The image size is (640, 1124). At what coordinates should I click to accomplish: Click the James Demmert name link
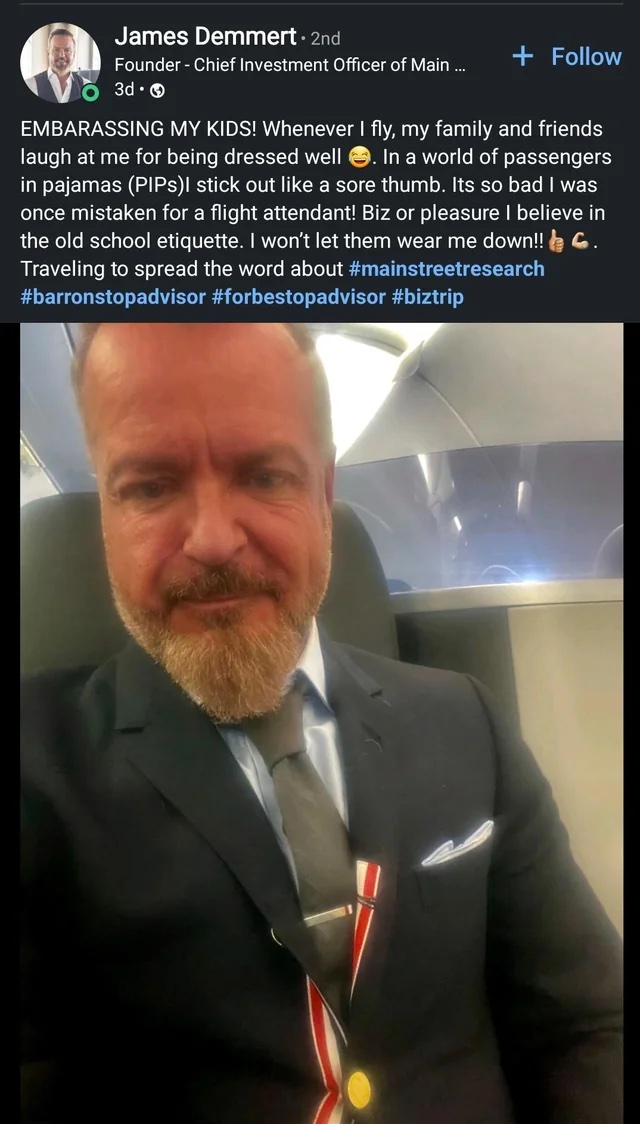pyautogui.click(x=205, y=35)
